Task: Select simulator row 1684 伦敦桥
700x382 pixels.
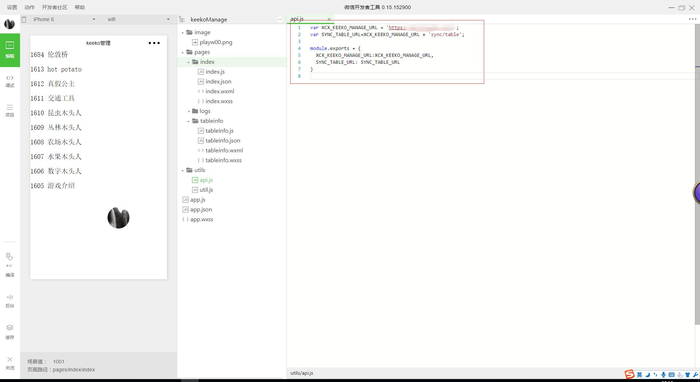Action: tap(98, 54)
